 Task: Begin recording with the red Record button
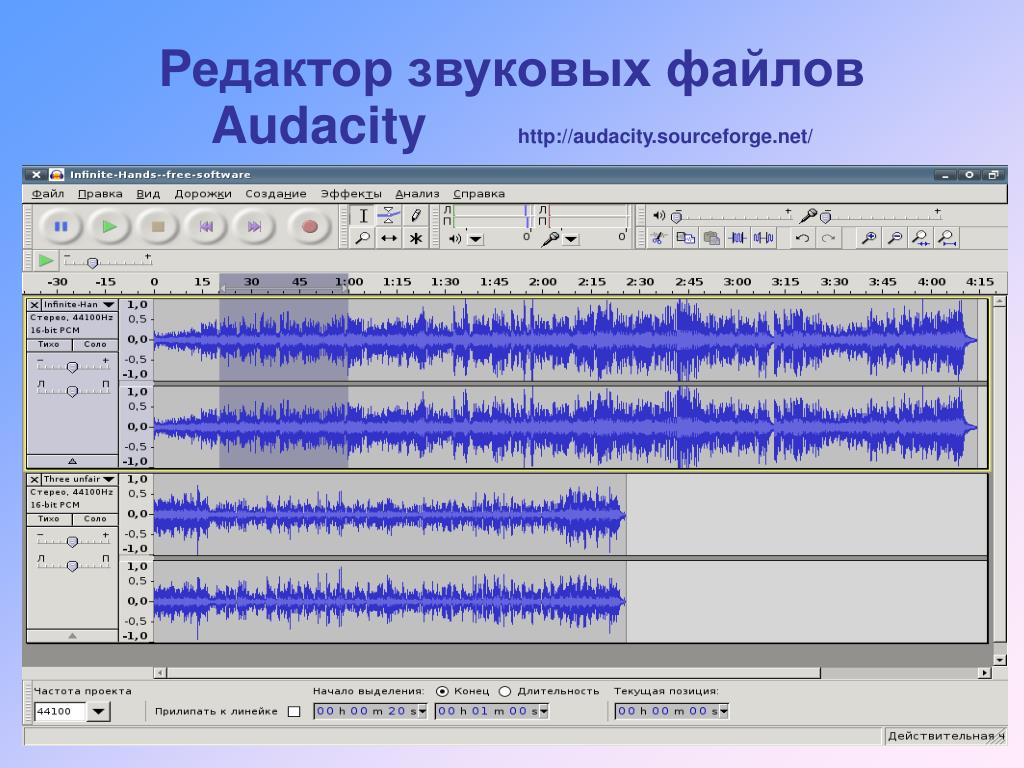click(x=310, y=227)
